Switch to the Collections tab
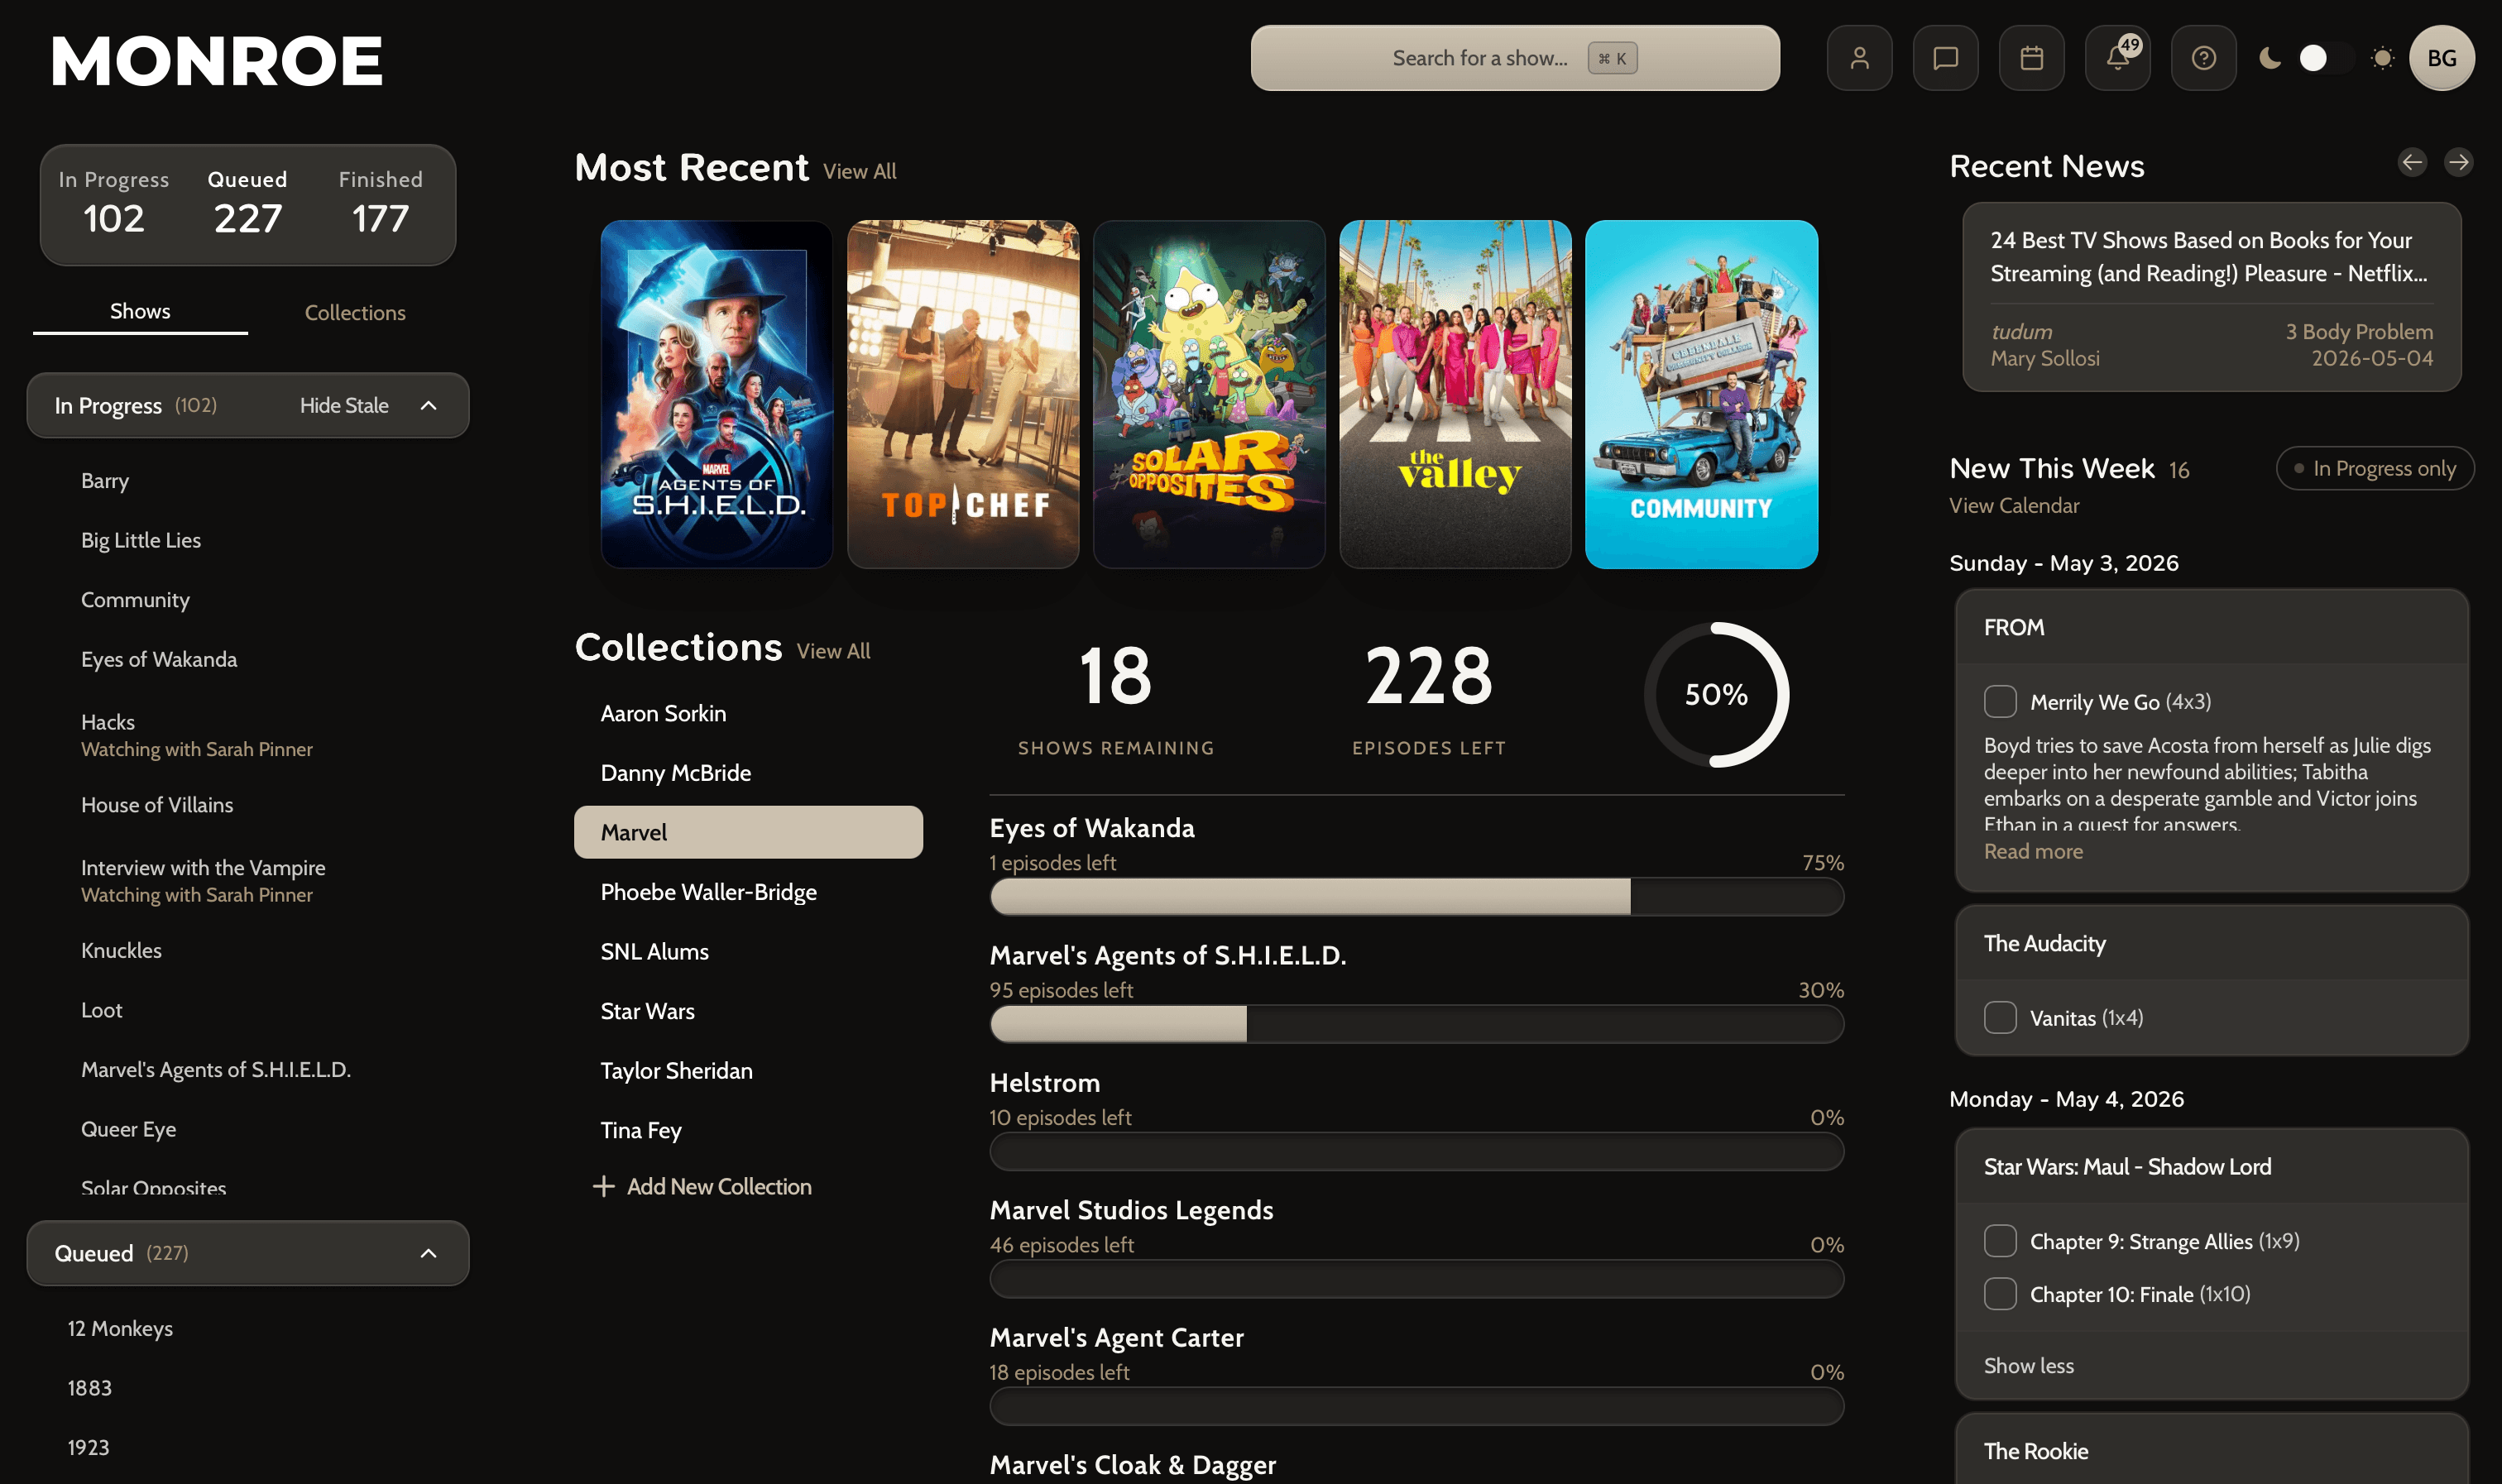 pos(355,312)
